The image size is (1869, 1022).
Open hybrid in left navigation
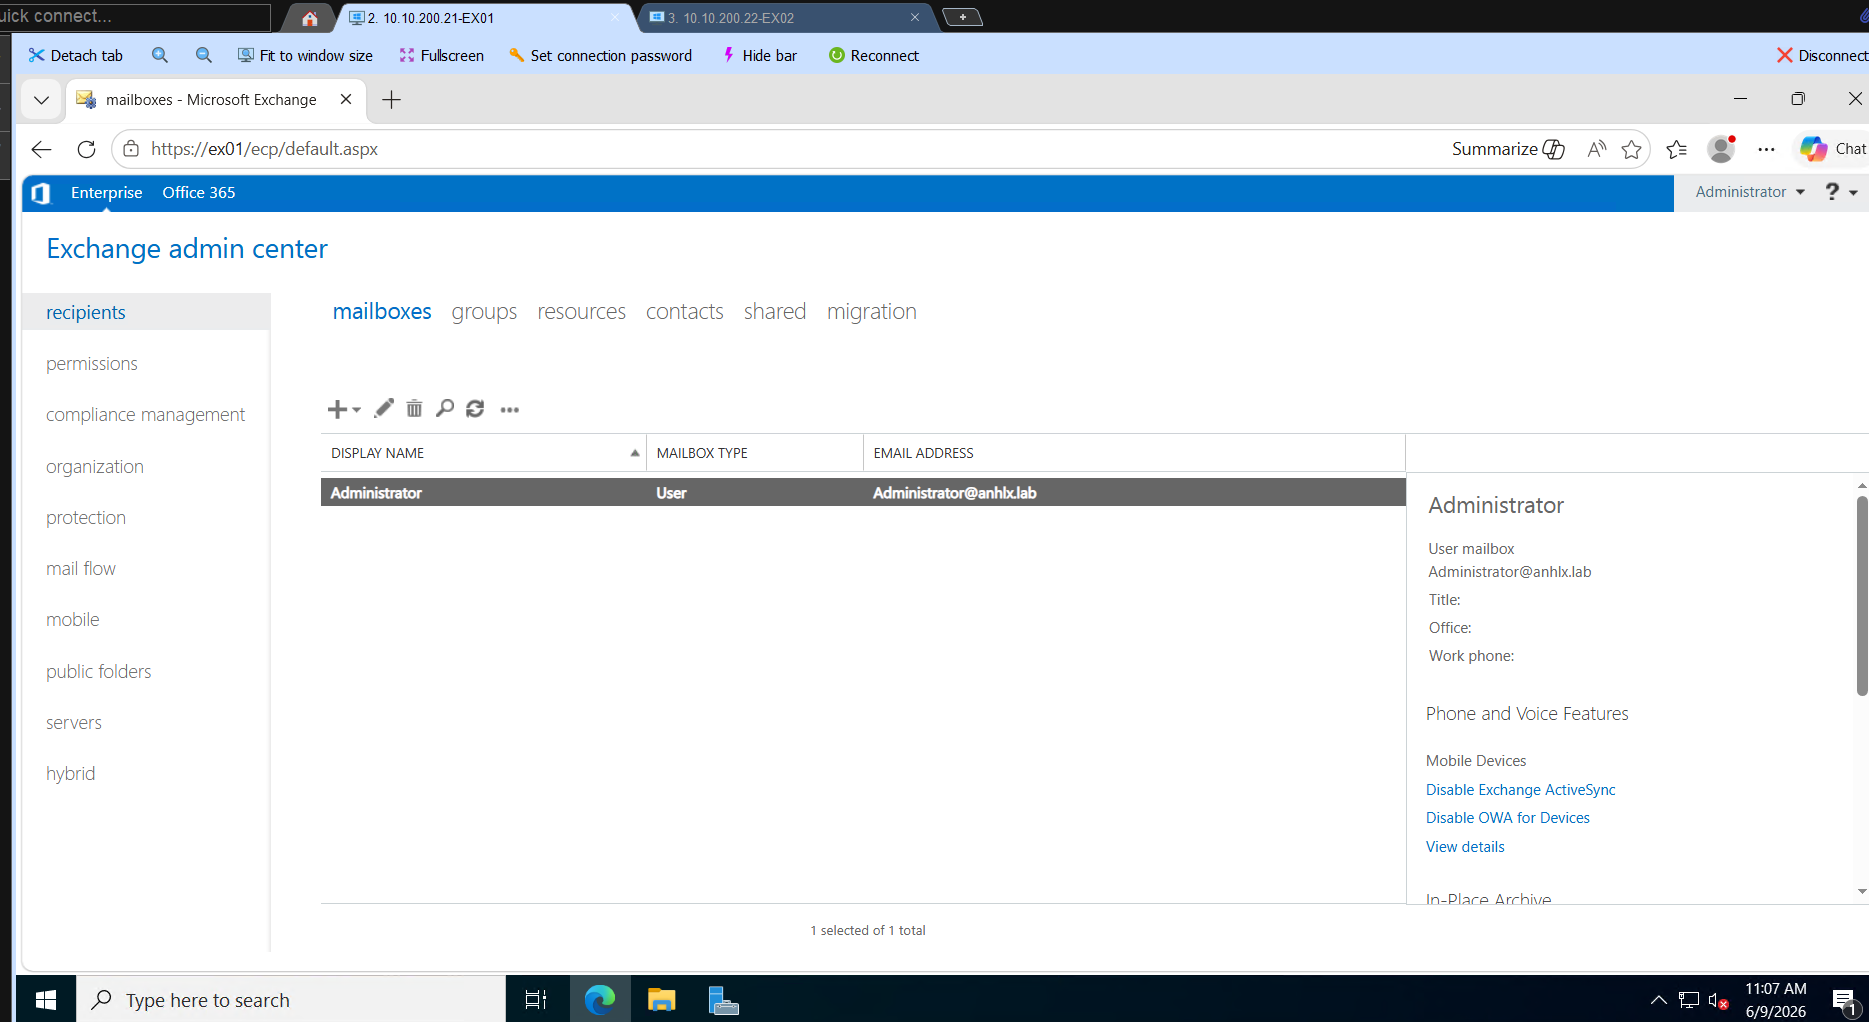tap(71, 774)
